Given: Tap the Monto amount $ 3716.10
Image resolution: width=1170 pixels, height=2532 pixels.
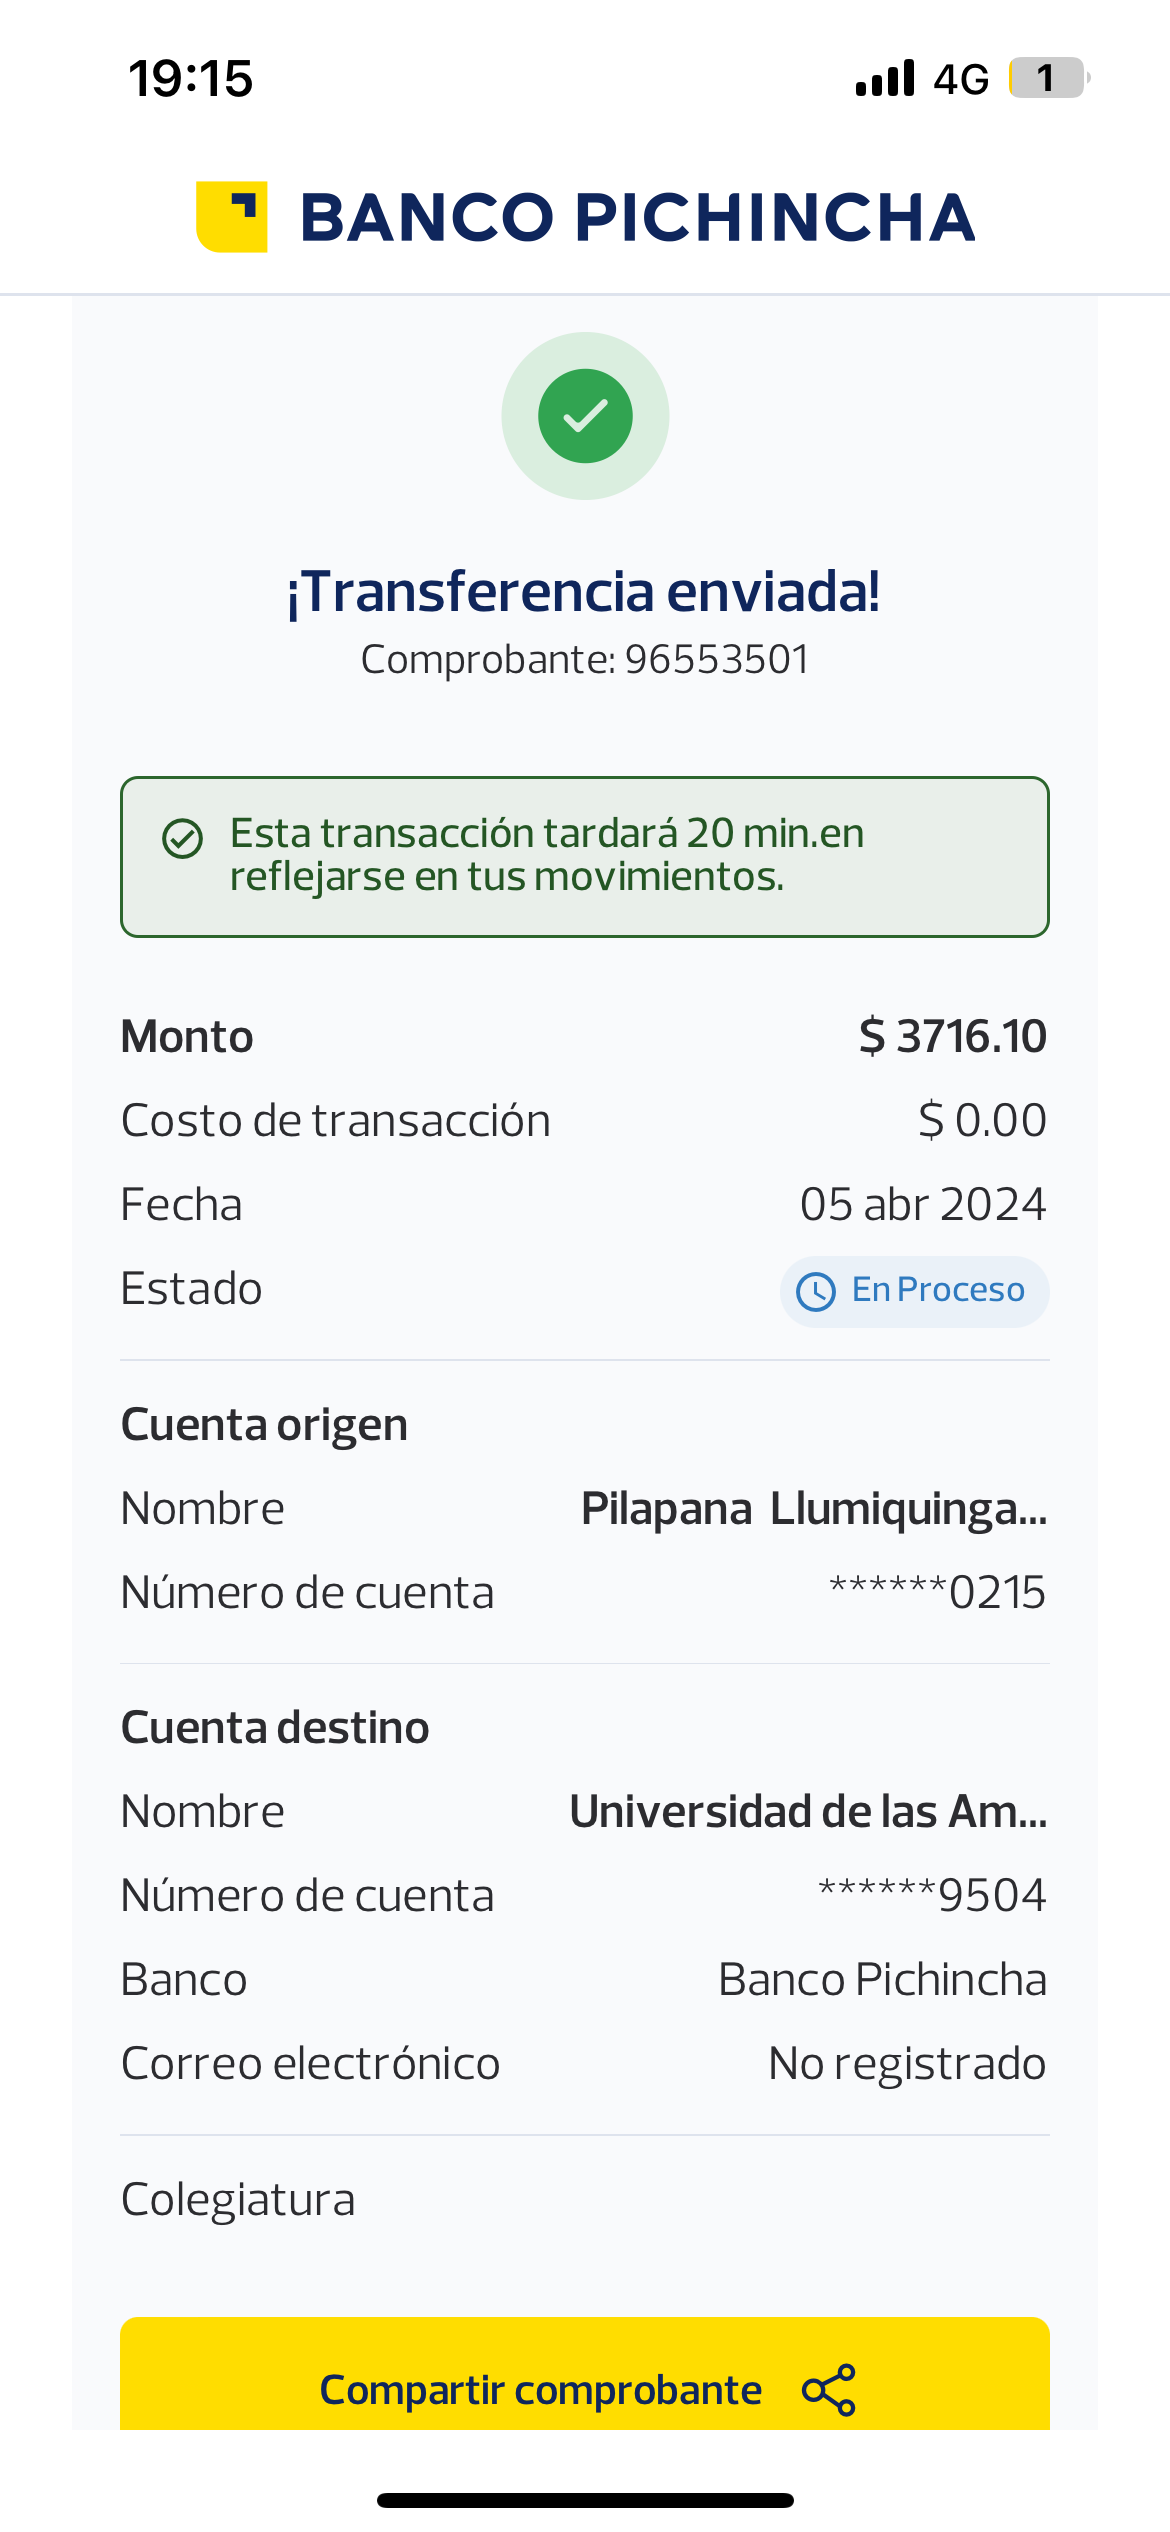Looking at the screenshot, I should 952,1036.
